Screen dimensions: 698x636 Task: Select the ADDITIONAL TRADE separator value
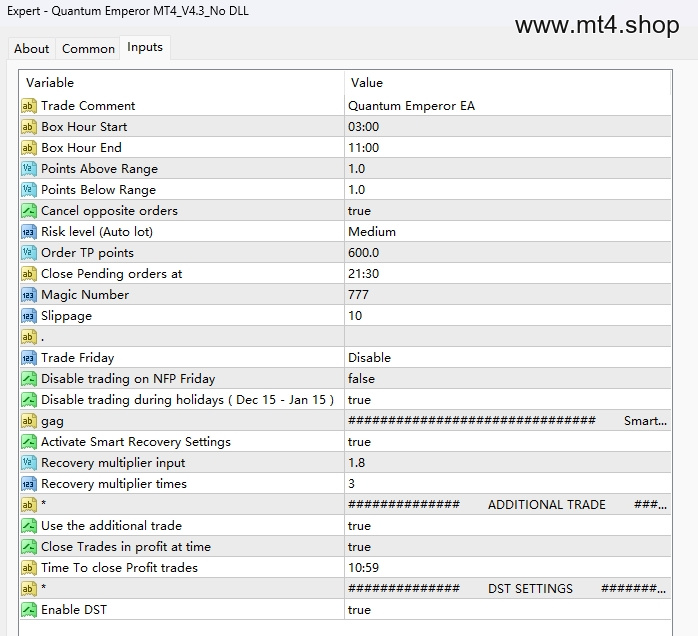pos(507,505)
